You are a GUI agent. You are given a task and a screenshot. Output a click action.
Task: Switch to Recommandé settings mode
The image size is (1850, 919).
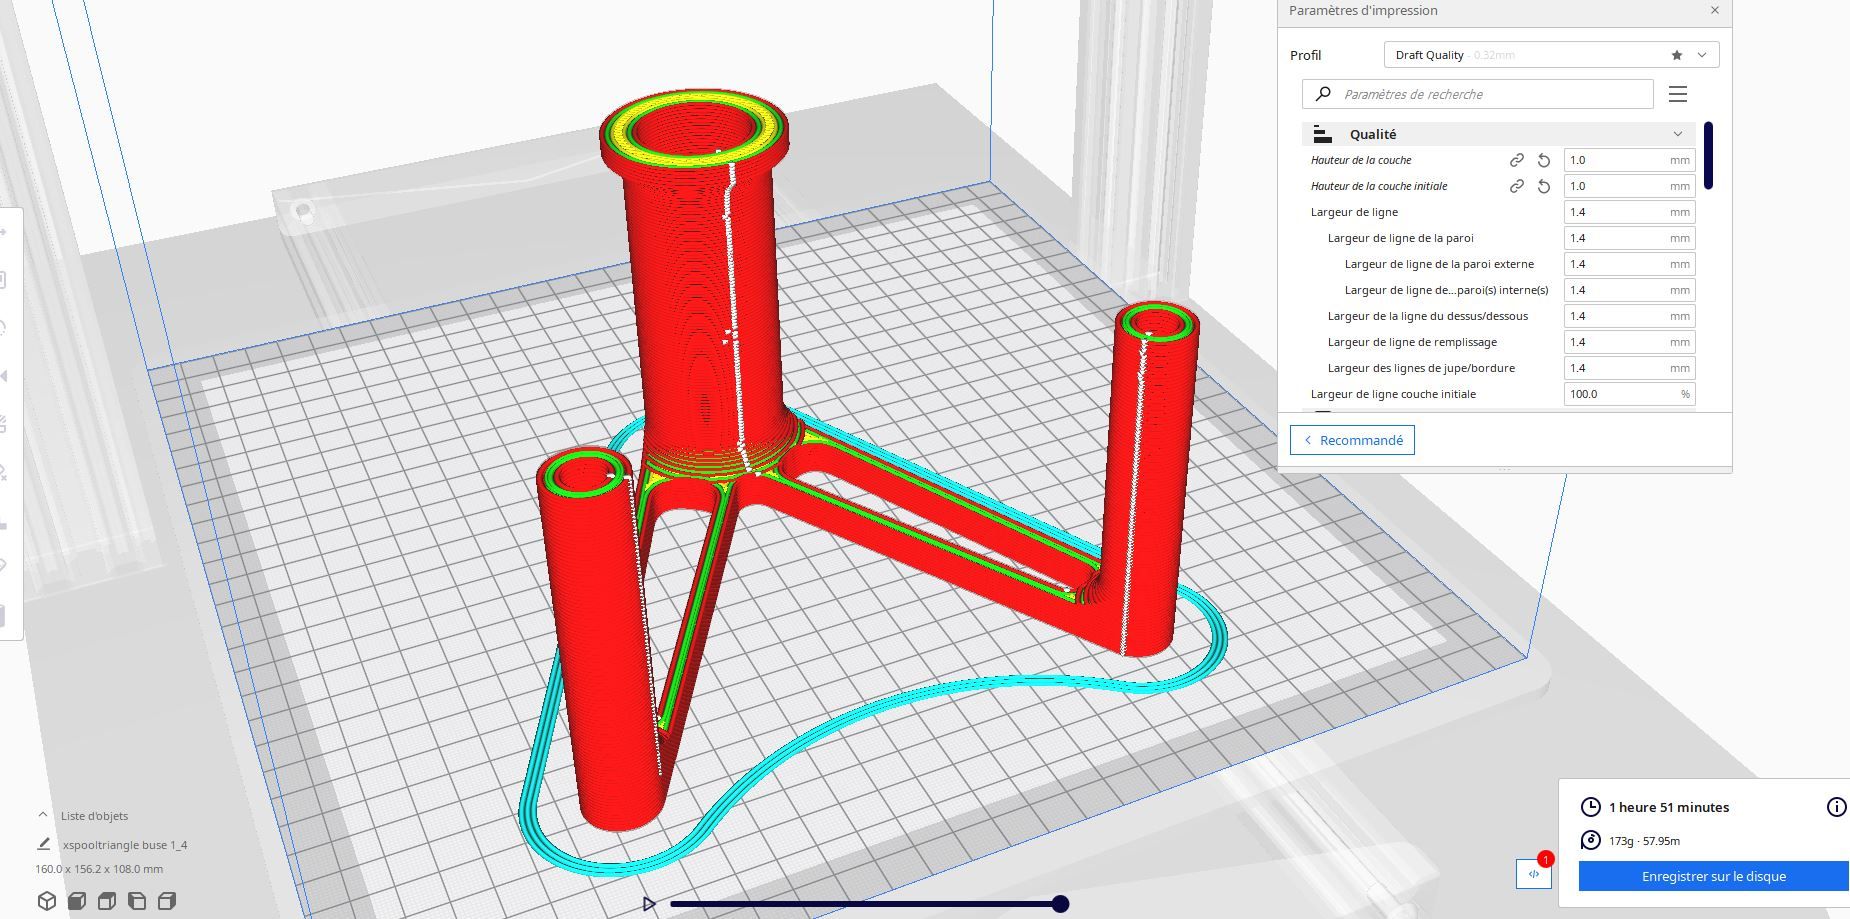[1352, 440]
